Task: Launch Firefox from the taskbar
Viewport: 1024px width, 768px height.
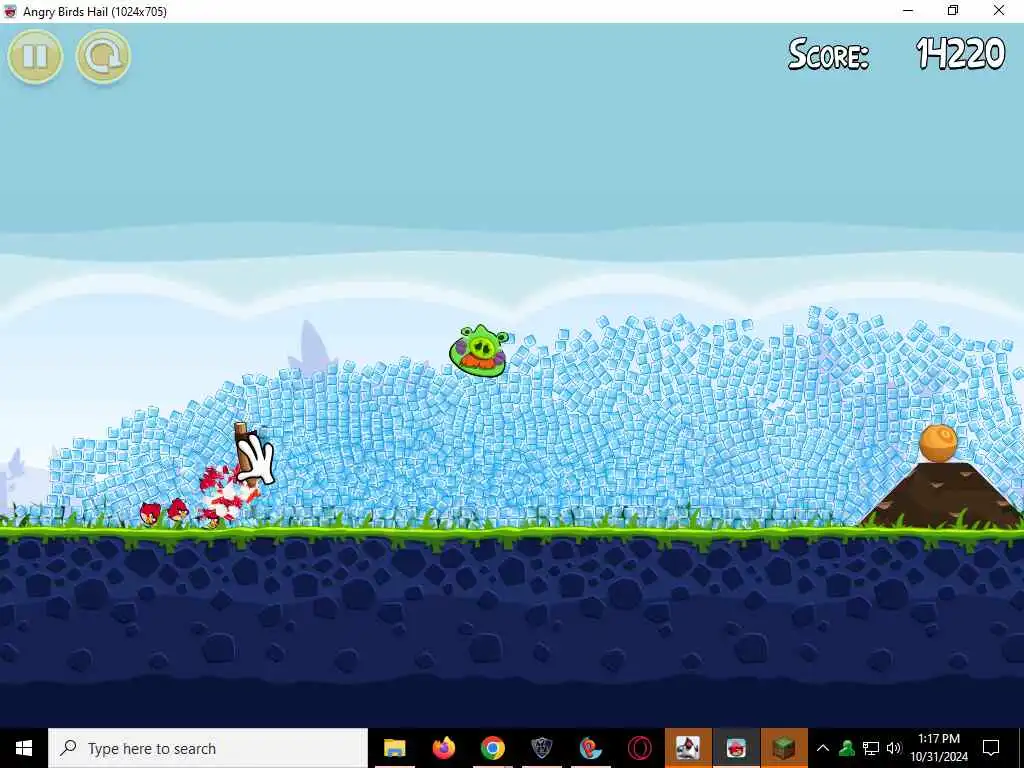Action: (x=443, y=748)
